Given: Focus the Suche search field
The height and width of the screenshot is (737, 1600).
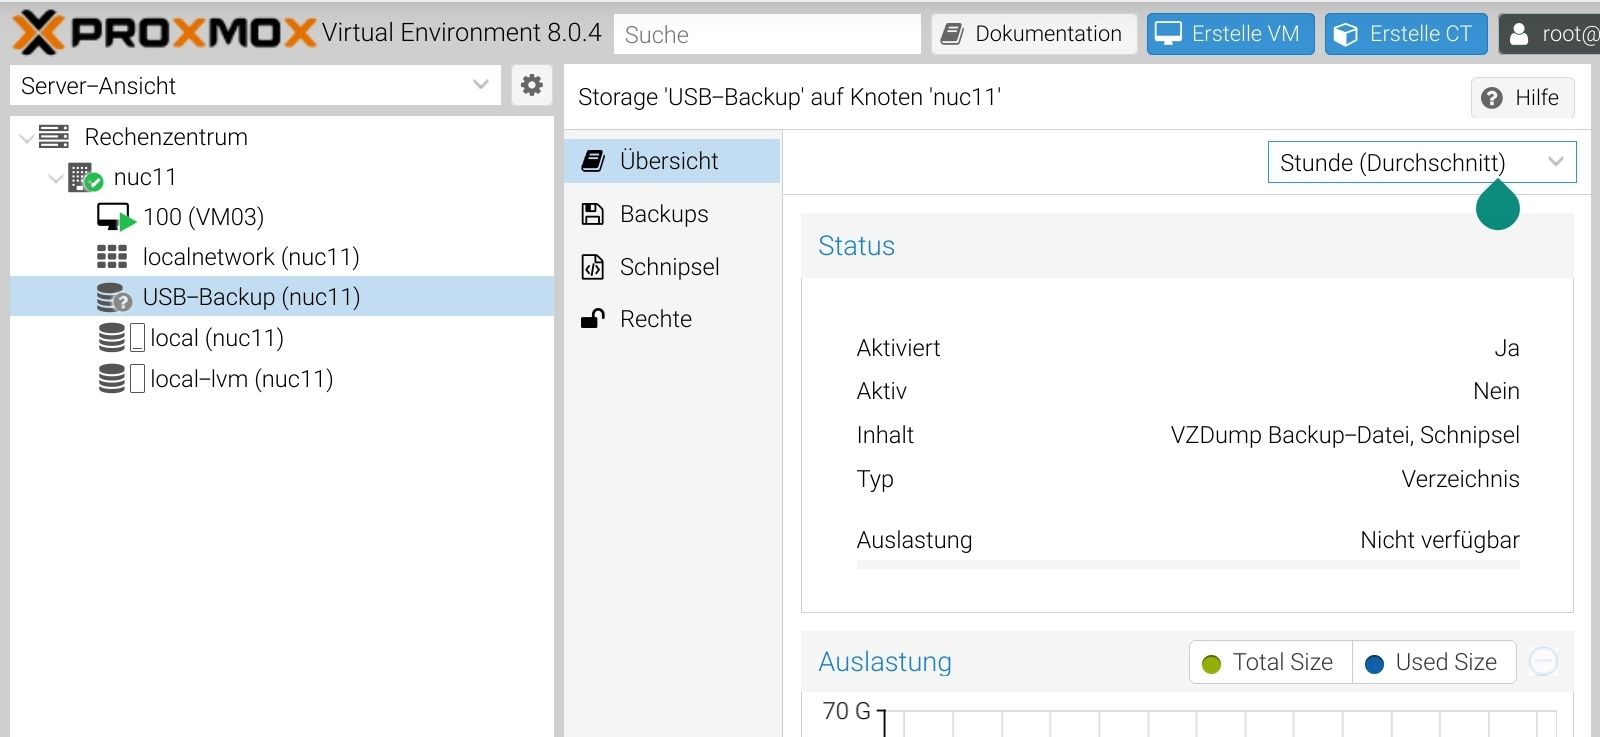Looking at the screenshot, I should coord(766,35).
